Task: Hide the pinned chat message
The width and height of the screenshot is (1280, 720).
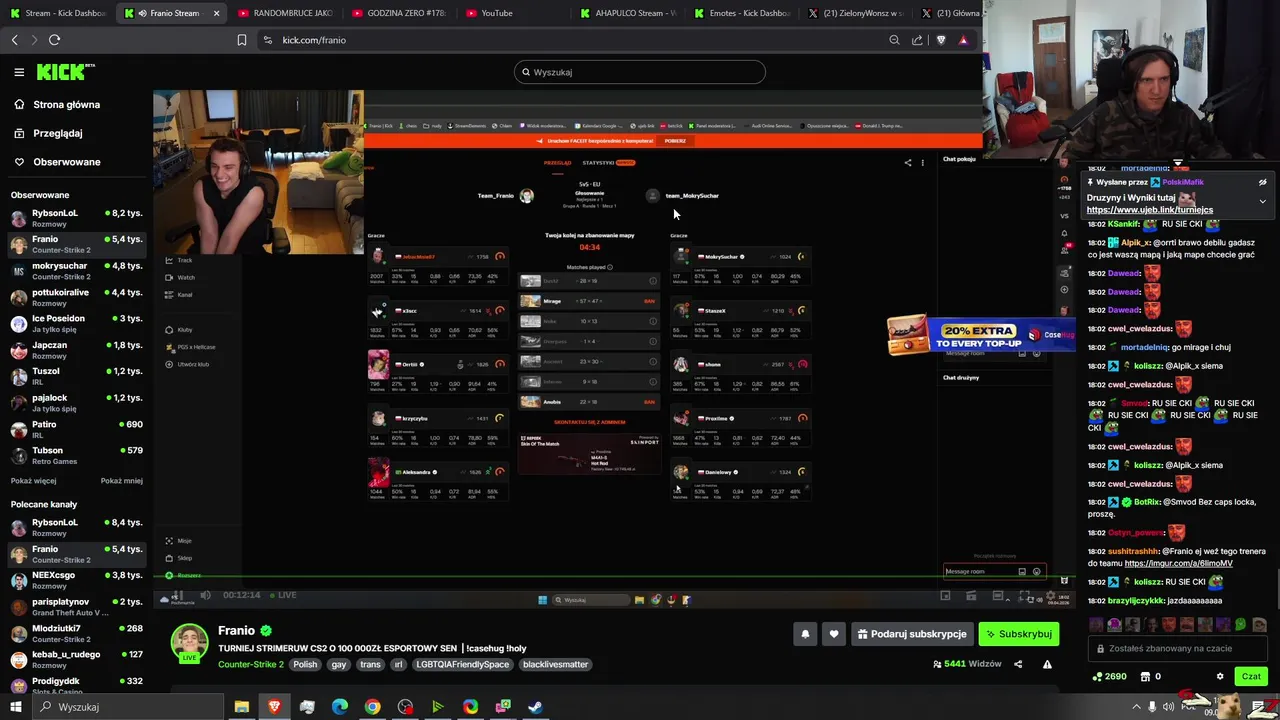Action: [x=1262, y=182]
